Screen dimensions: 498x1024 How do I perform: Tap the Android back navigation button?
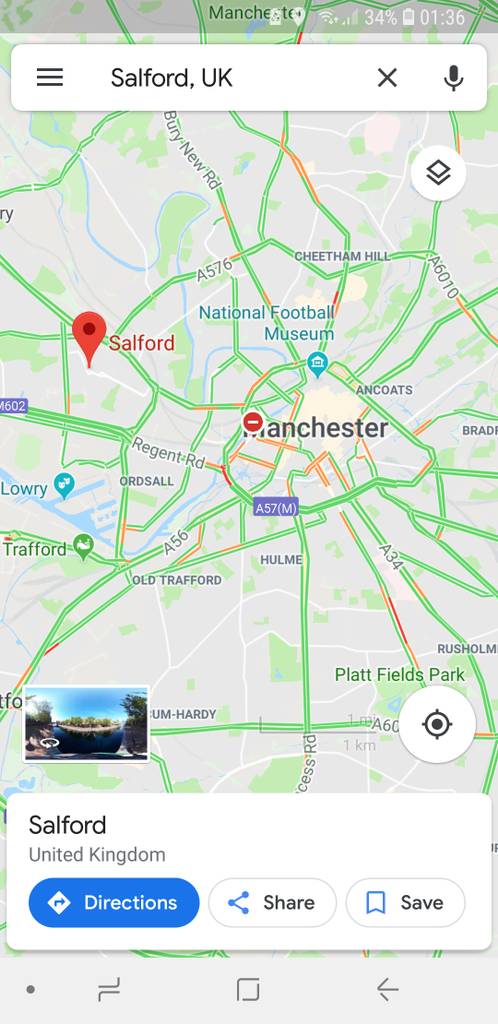[387, 990]
